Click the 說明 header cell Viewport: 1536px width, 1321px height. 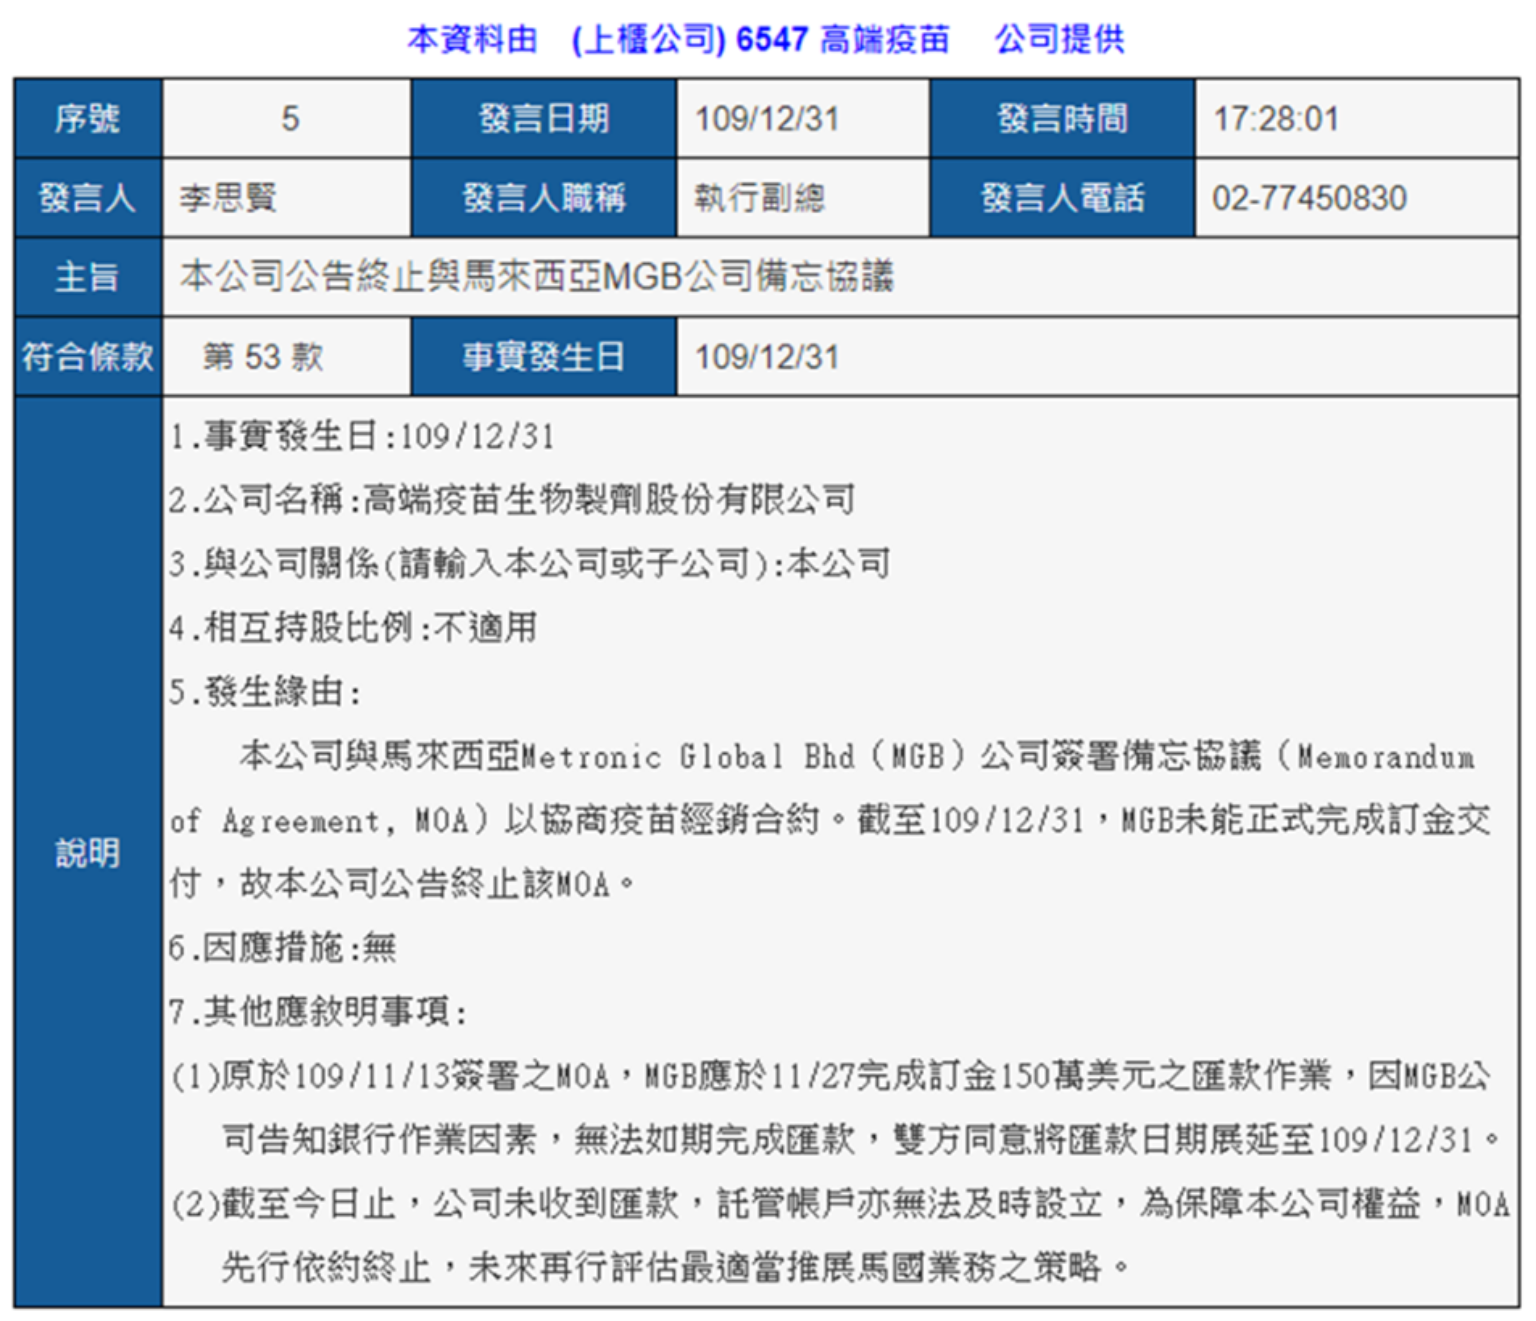pos(88,853)
